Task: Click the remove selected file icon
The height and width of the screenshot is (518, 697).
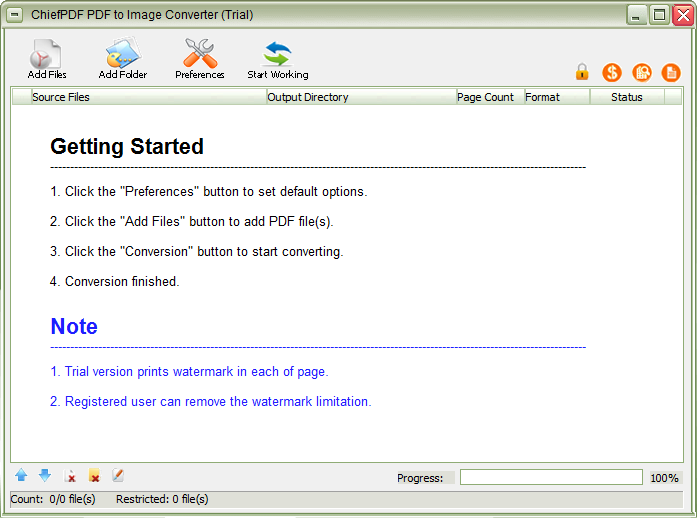Action: click(70, 476)
